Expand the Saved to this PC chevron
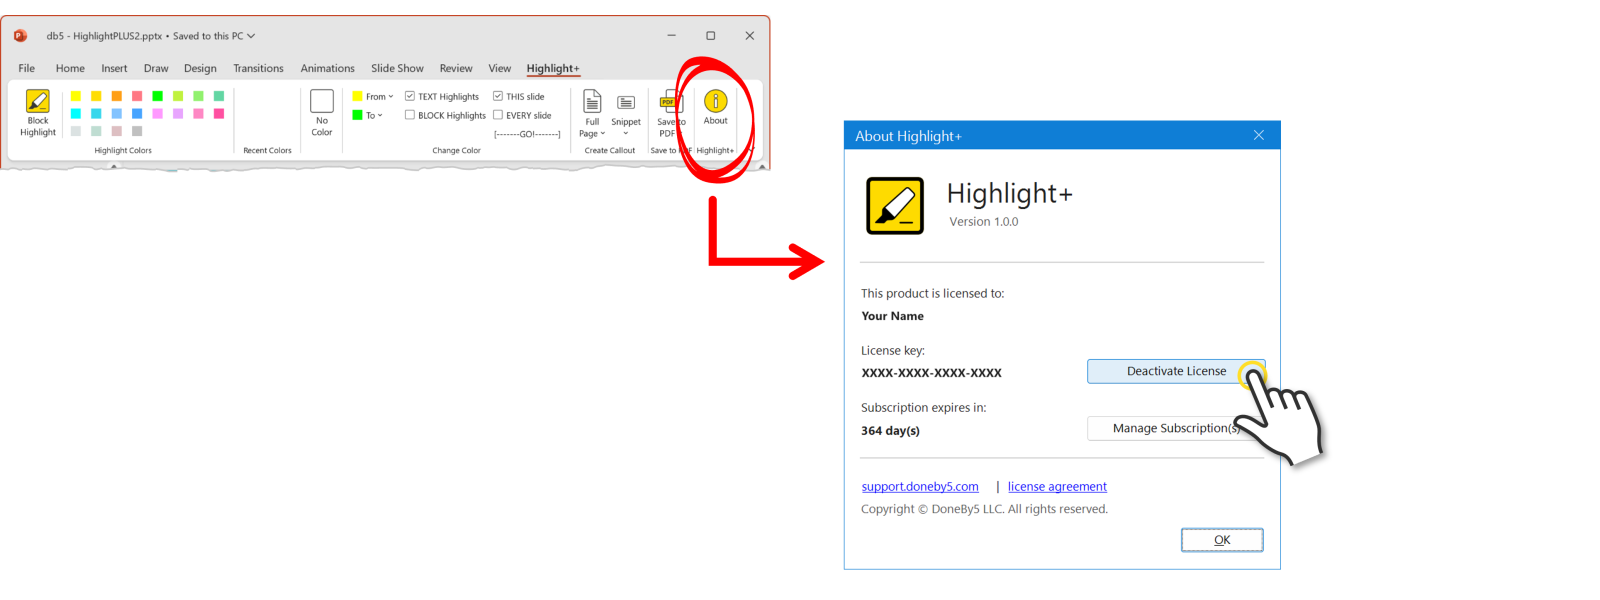This screenshot has width=1600, height=600. 251,36
